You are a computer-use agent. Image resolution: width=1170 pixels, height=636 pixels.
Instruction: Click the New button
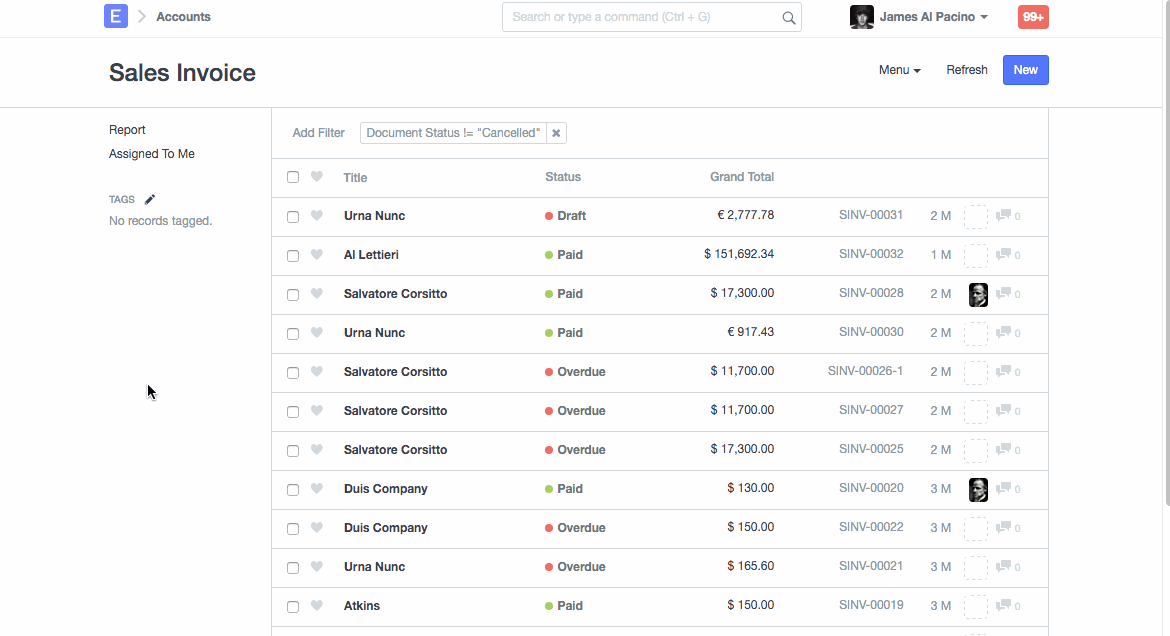point(1025,70)
